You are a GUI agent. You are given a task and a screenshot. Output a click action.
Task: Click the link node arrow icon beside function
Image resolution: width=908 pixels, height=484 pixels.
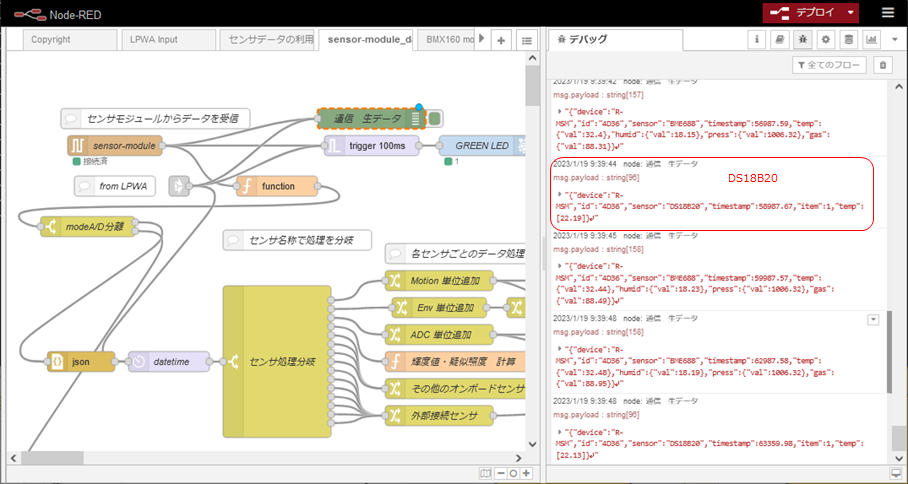pyautogui.click(x=179, y=186)
